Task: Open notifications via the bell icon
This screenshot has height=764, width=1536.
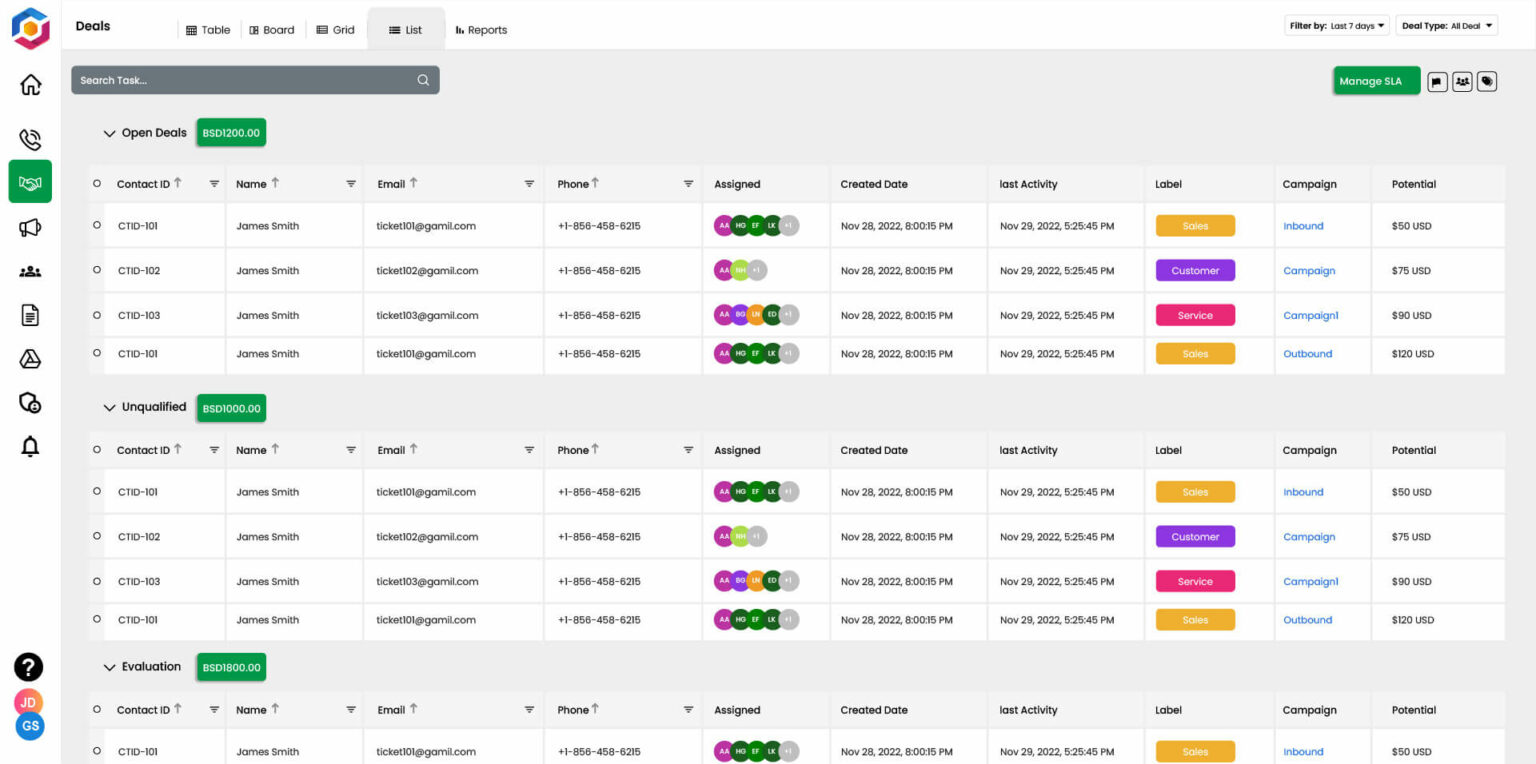Action: pos(30,447)
